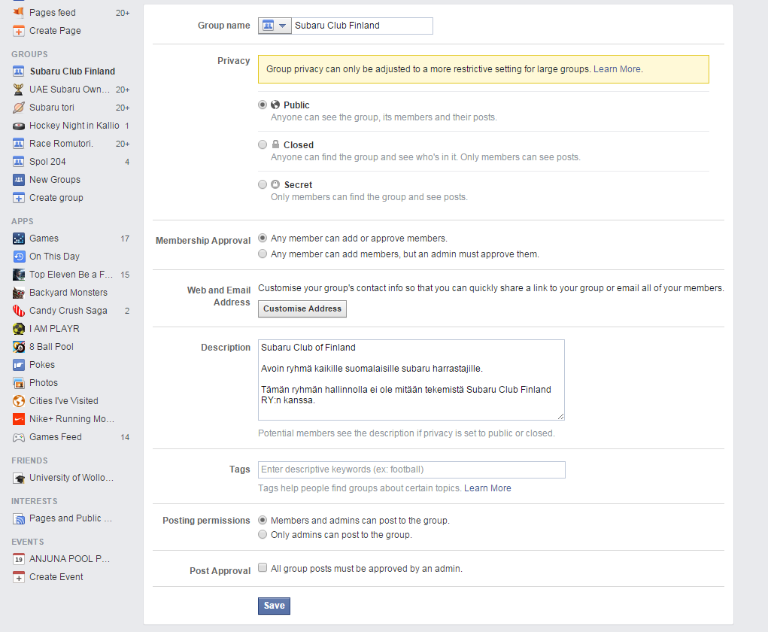Click the University of Wollongong friends icon

click(x=19, y=478)
